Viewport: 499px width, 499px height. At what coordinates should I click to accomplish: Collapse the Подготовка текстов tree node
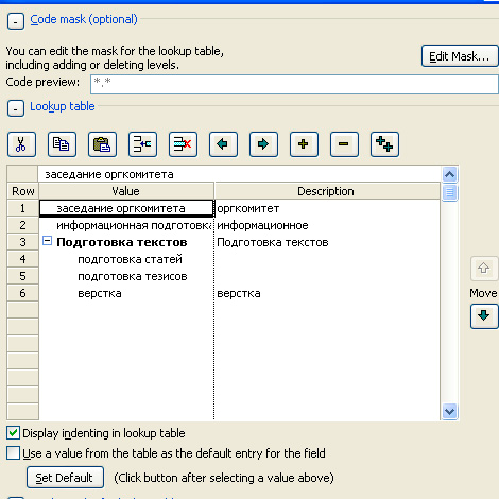click(x=47, y=241)
